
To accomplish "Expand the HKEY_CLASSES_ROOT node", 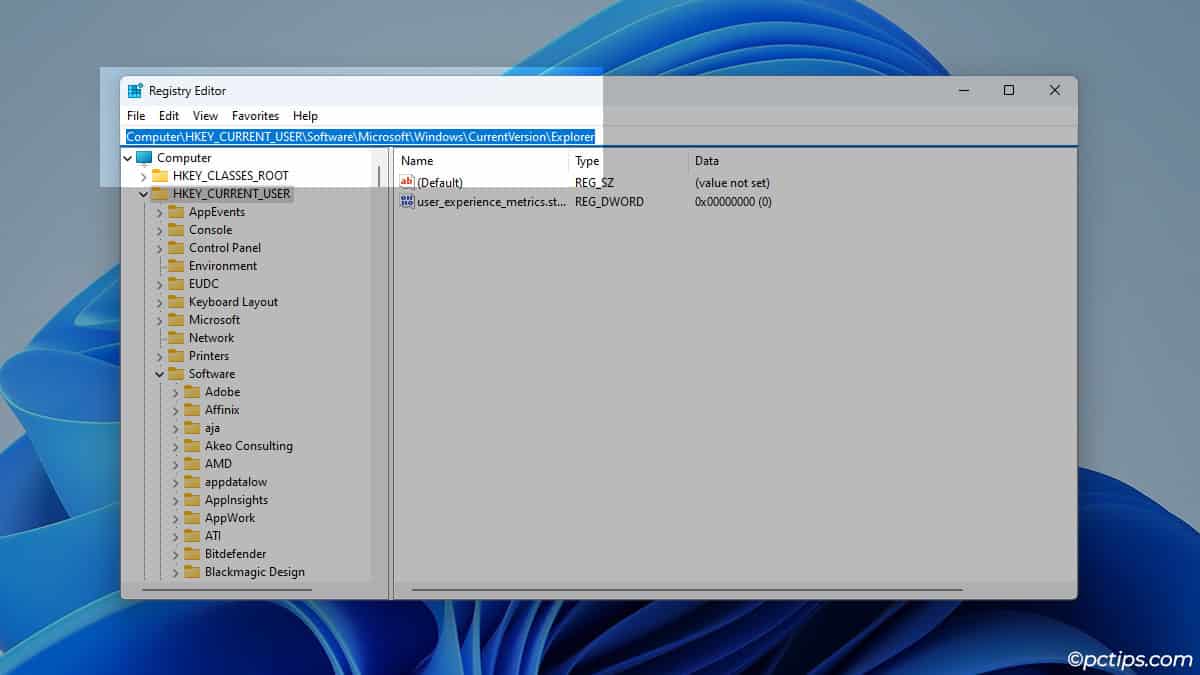I will tap(144, 176).
